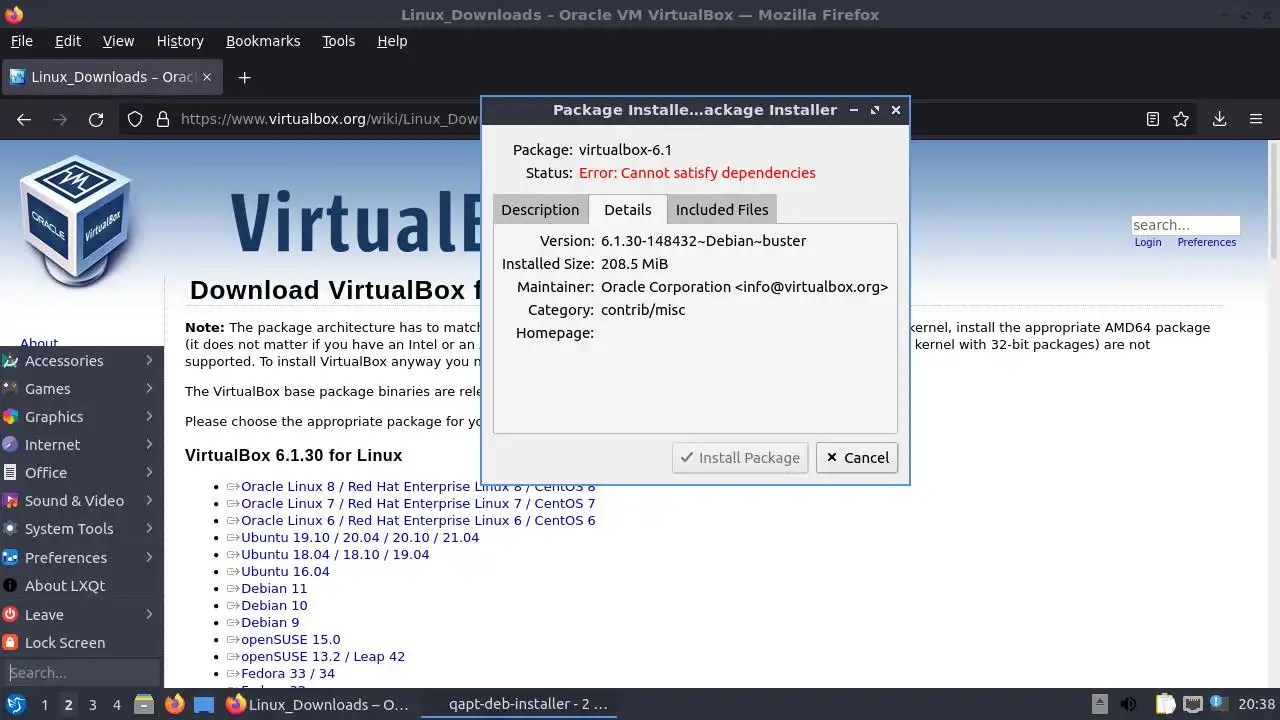
Task: Expand the Games submenu
Action: (80, 388)
